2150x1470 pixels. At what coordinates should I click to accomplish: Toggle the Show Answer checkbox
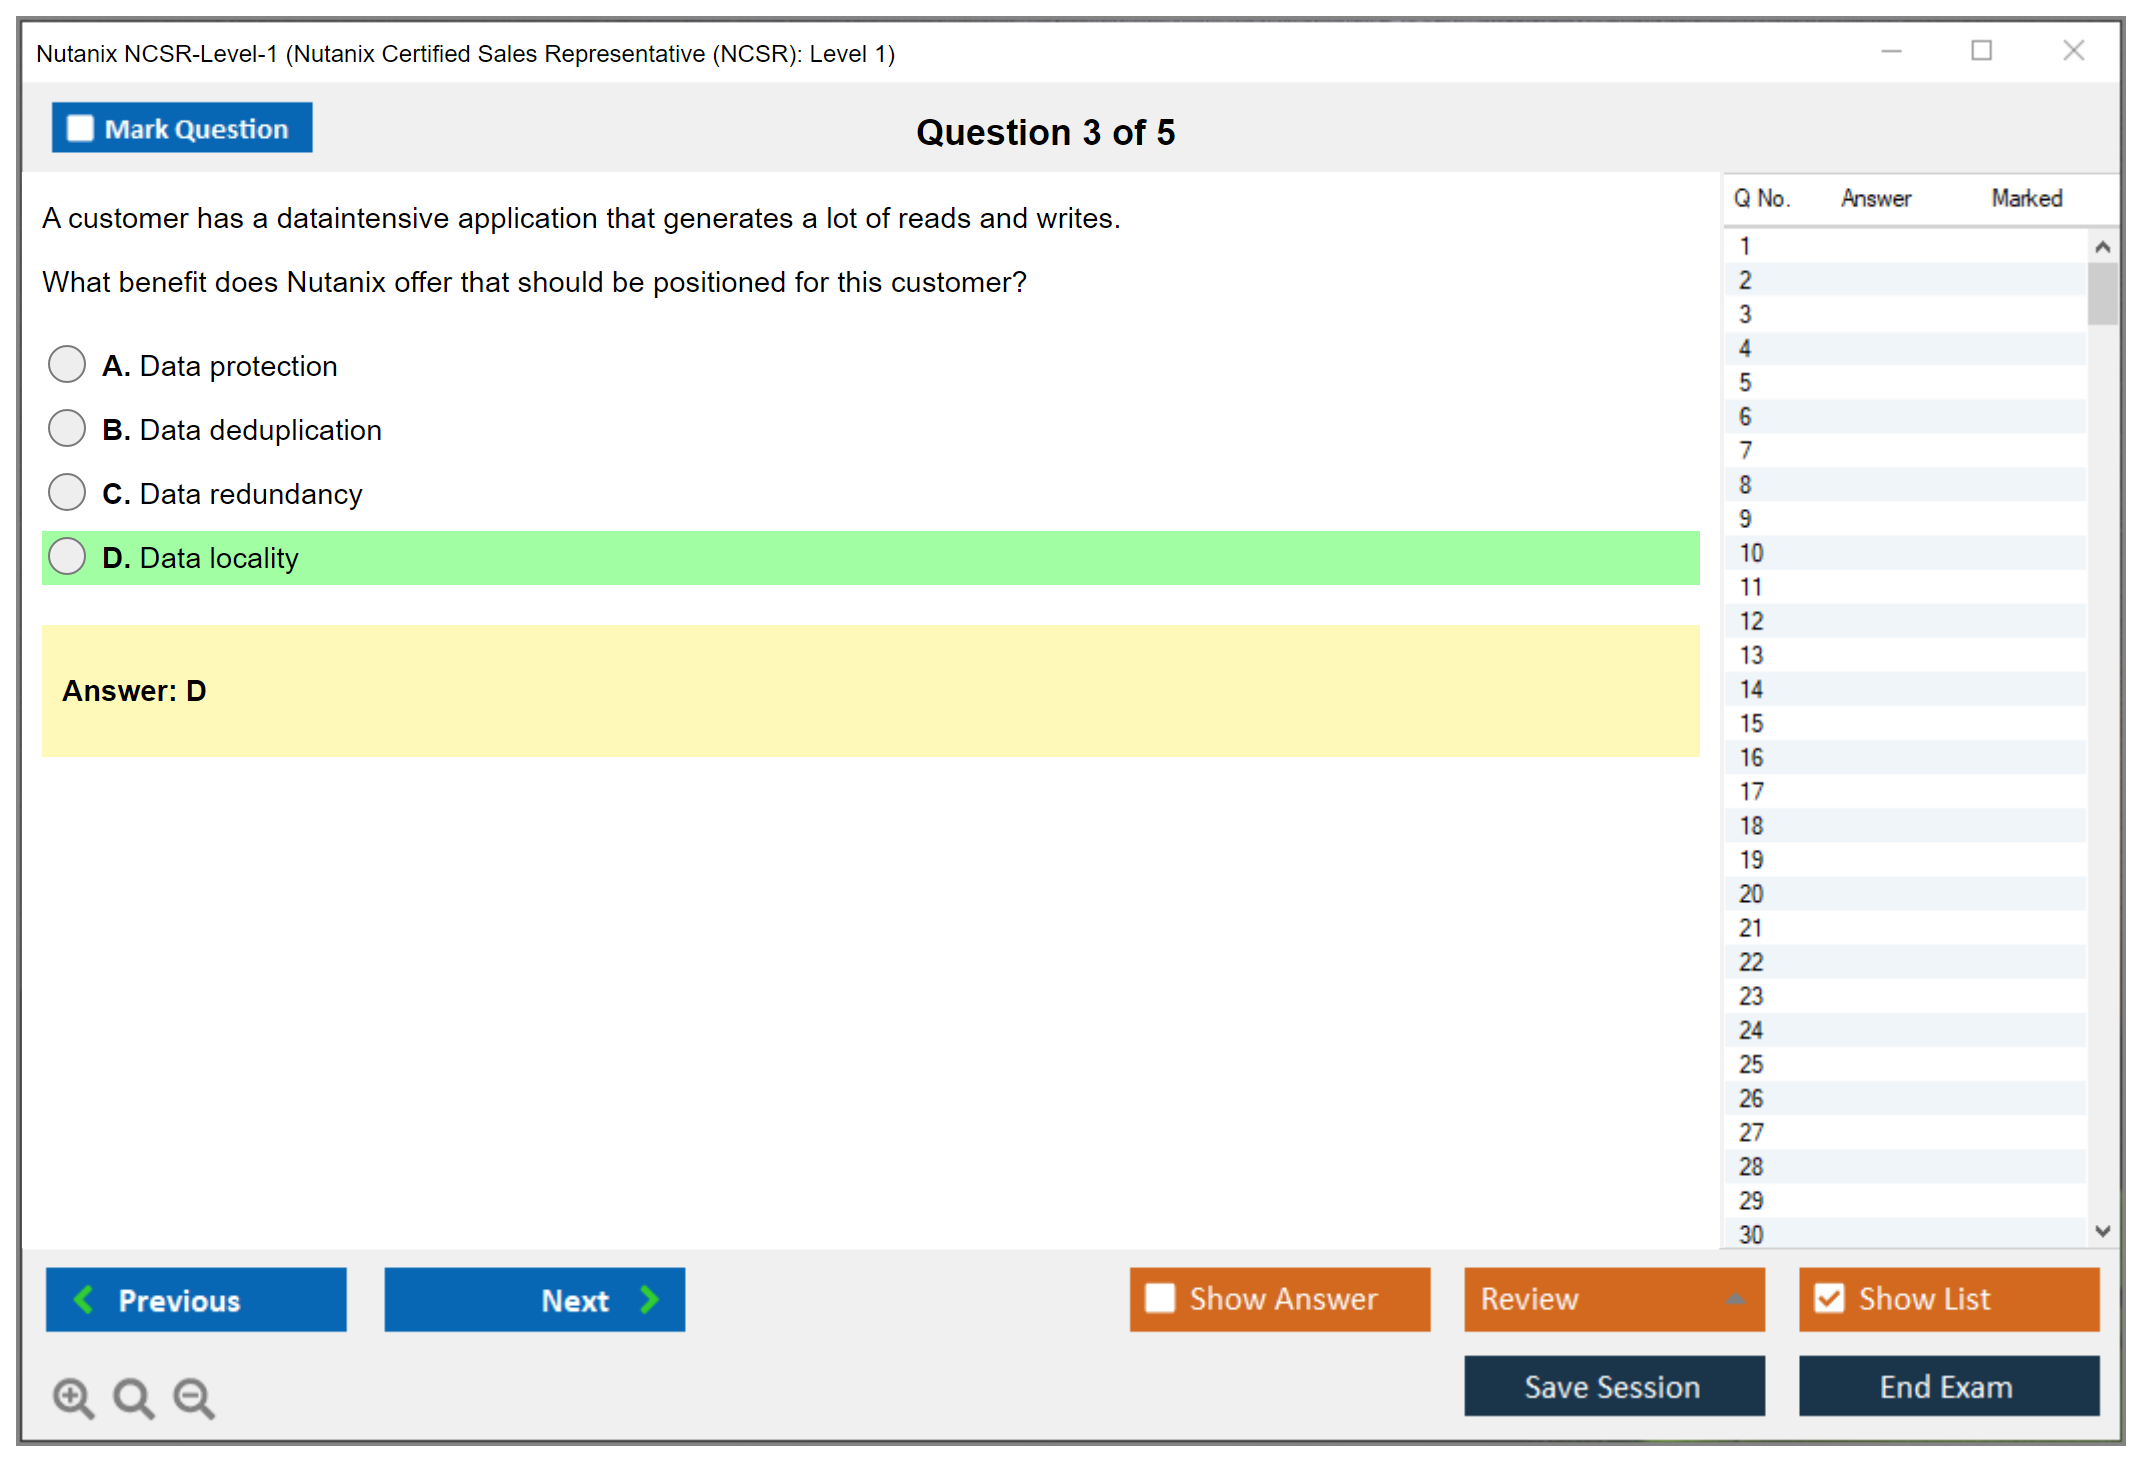pyautogui.click(x=1160, y=1298)
